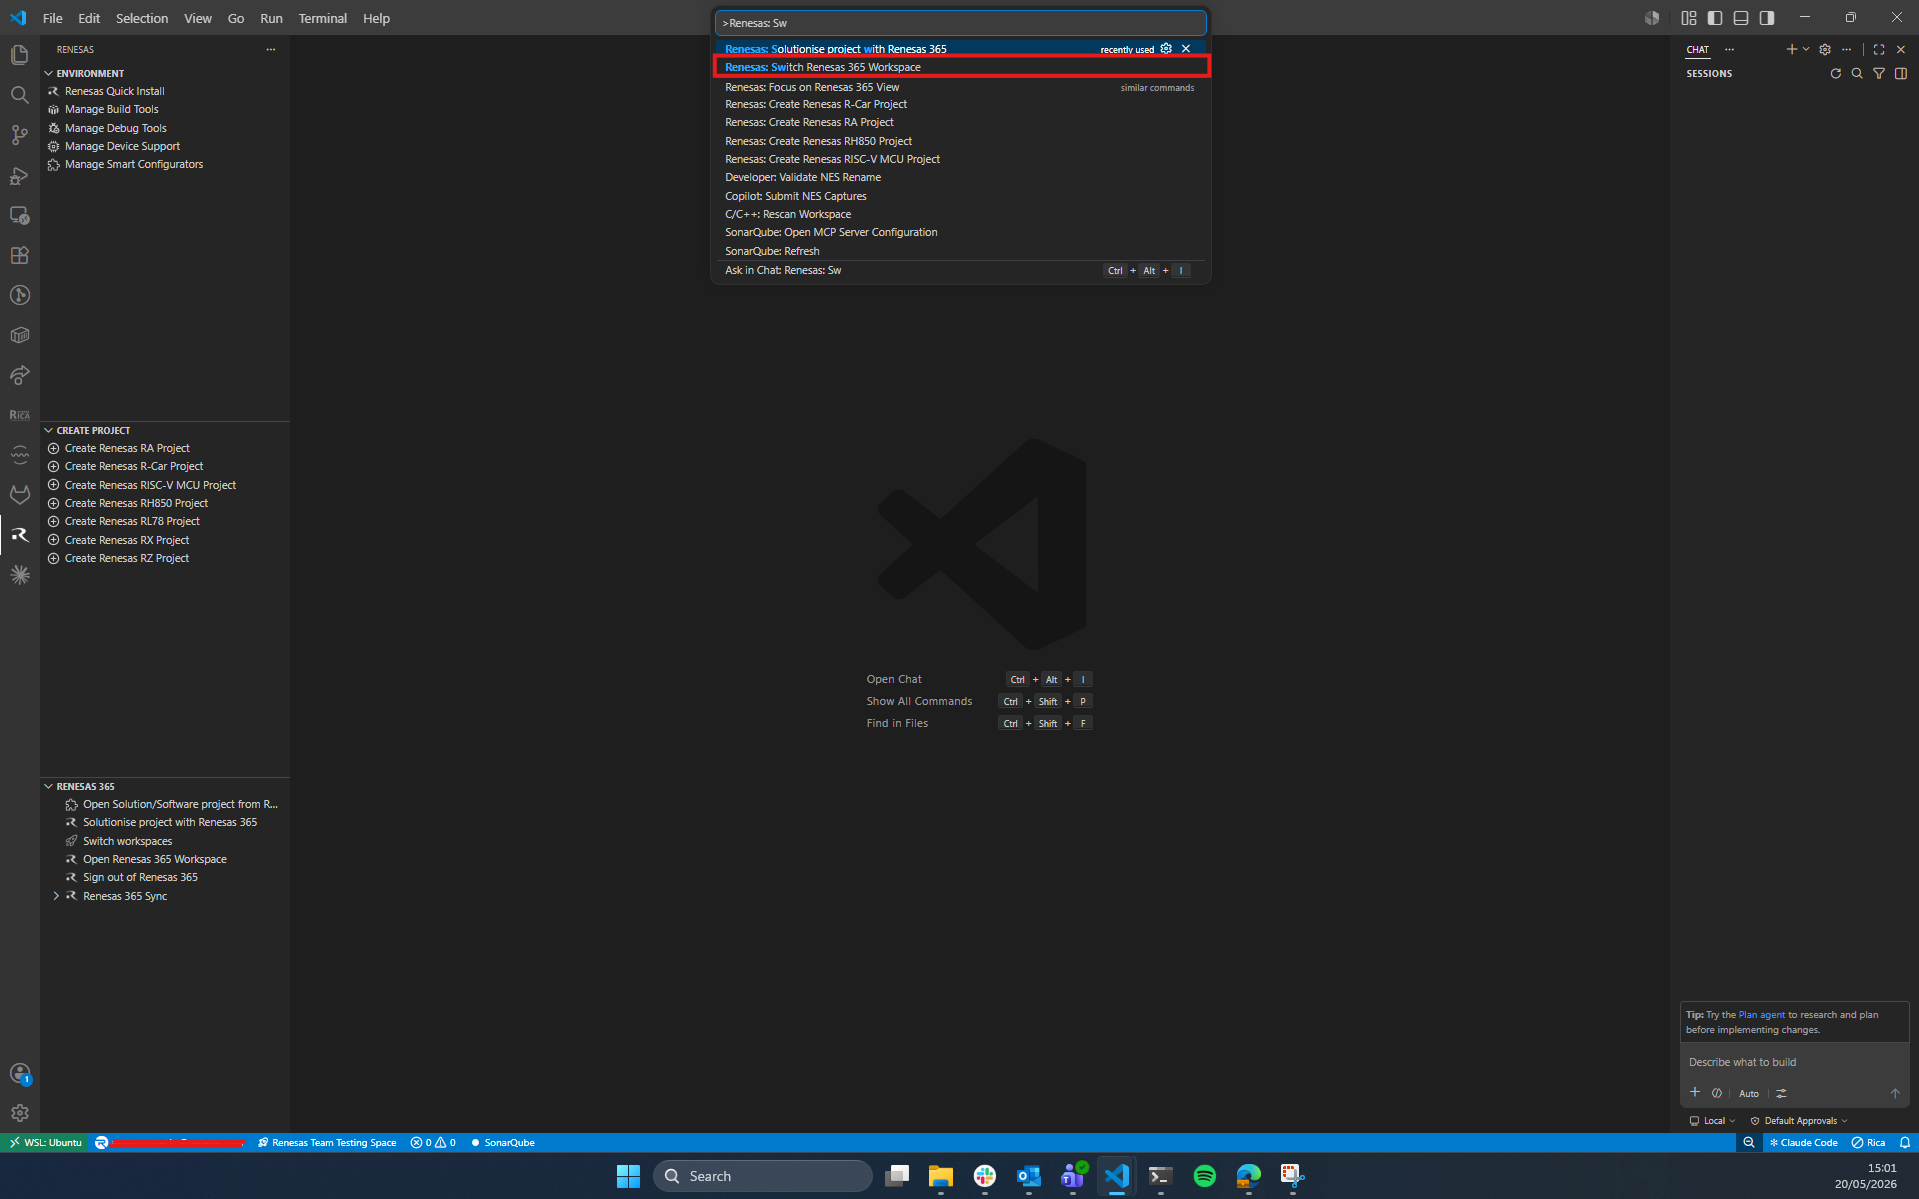Click the send arrow in chat input
Screen dimensions: 1919x1199
tap(1895, 1093)
